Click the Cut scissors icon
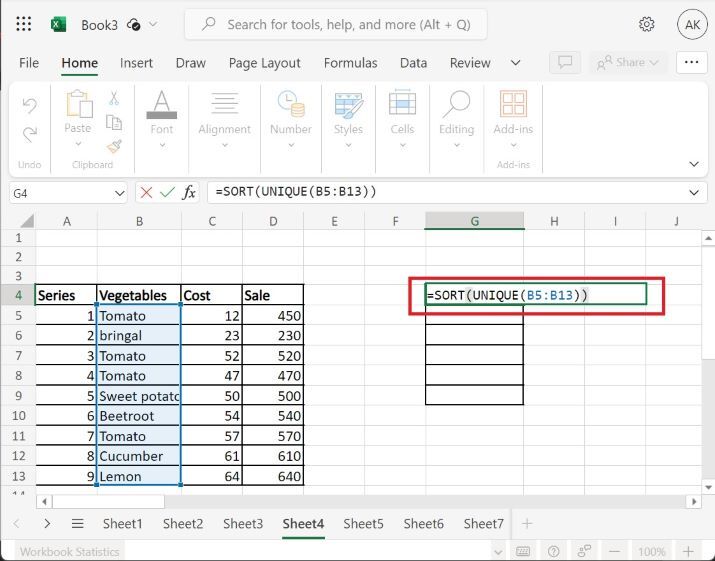The height and width of the screenshot is (561, 715). tap(114, 98)
